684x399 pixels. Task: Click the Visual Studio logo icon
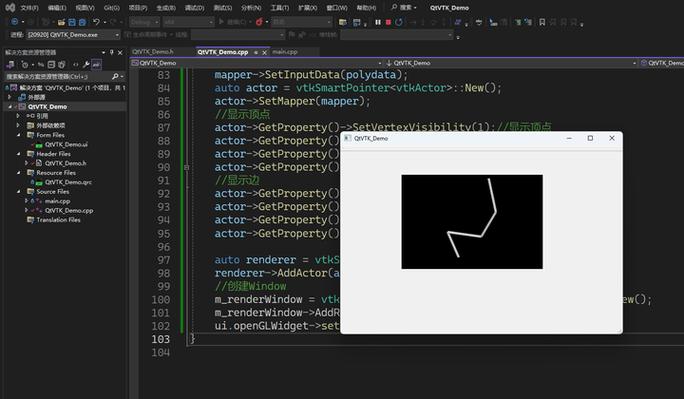point(10,7)
